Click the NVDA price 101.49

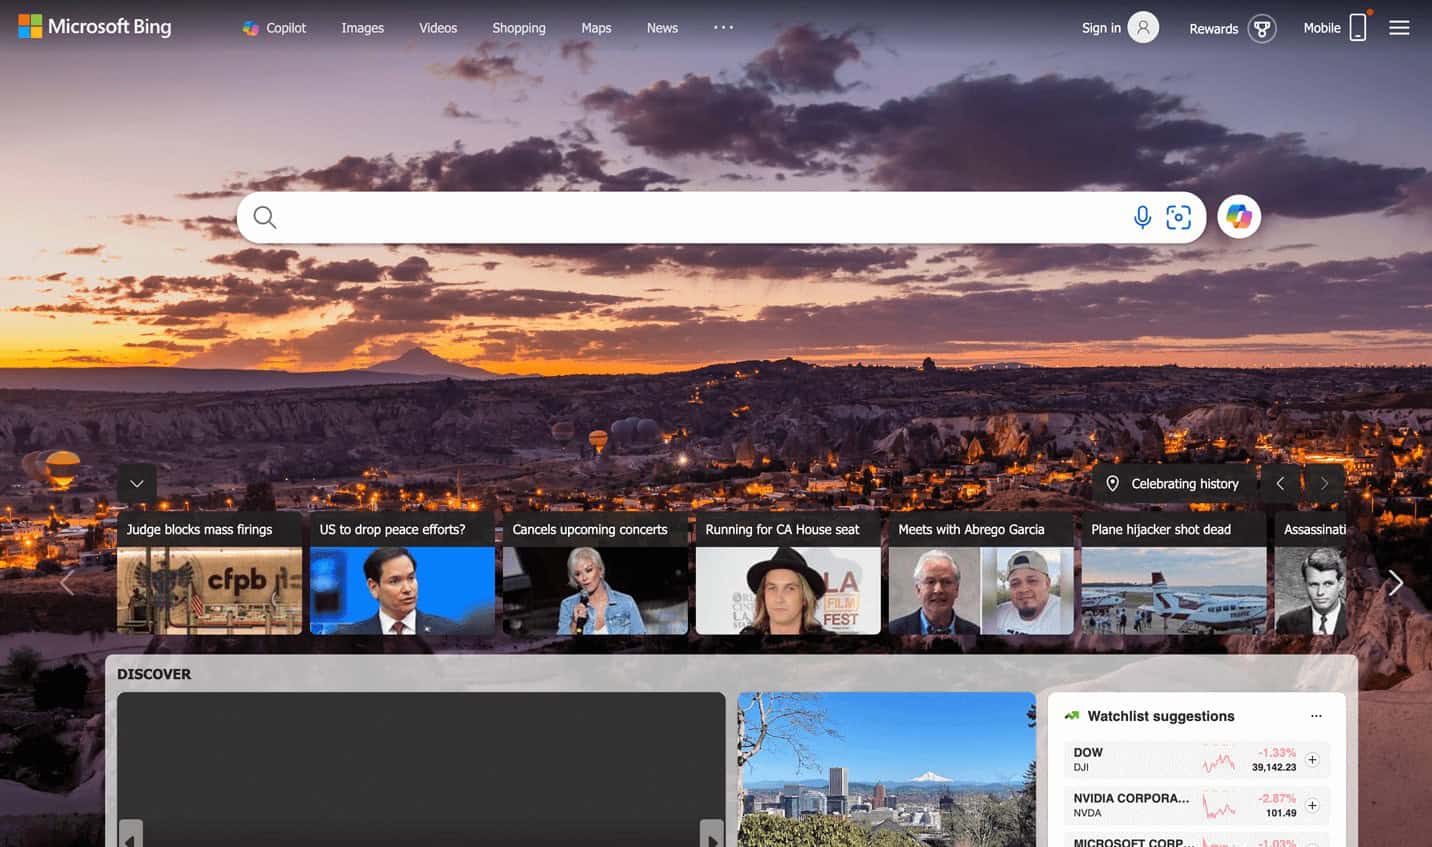click(1281, 813)
